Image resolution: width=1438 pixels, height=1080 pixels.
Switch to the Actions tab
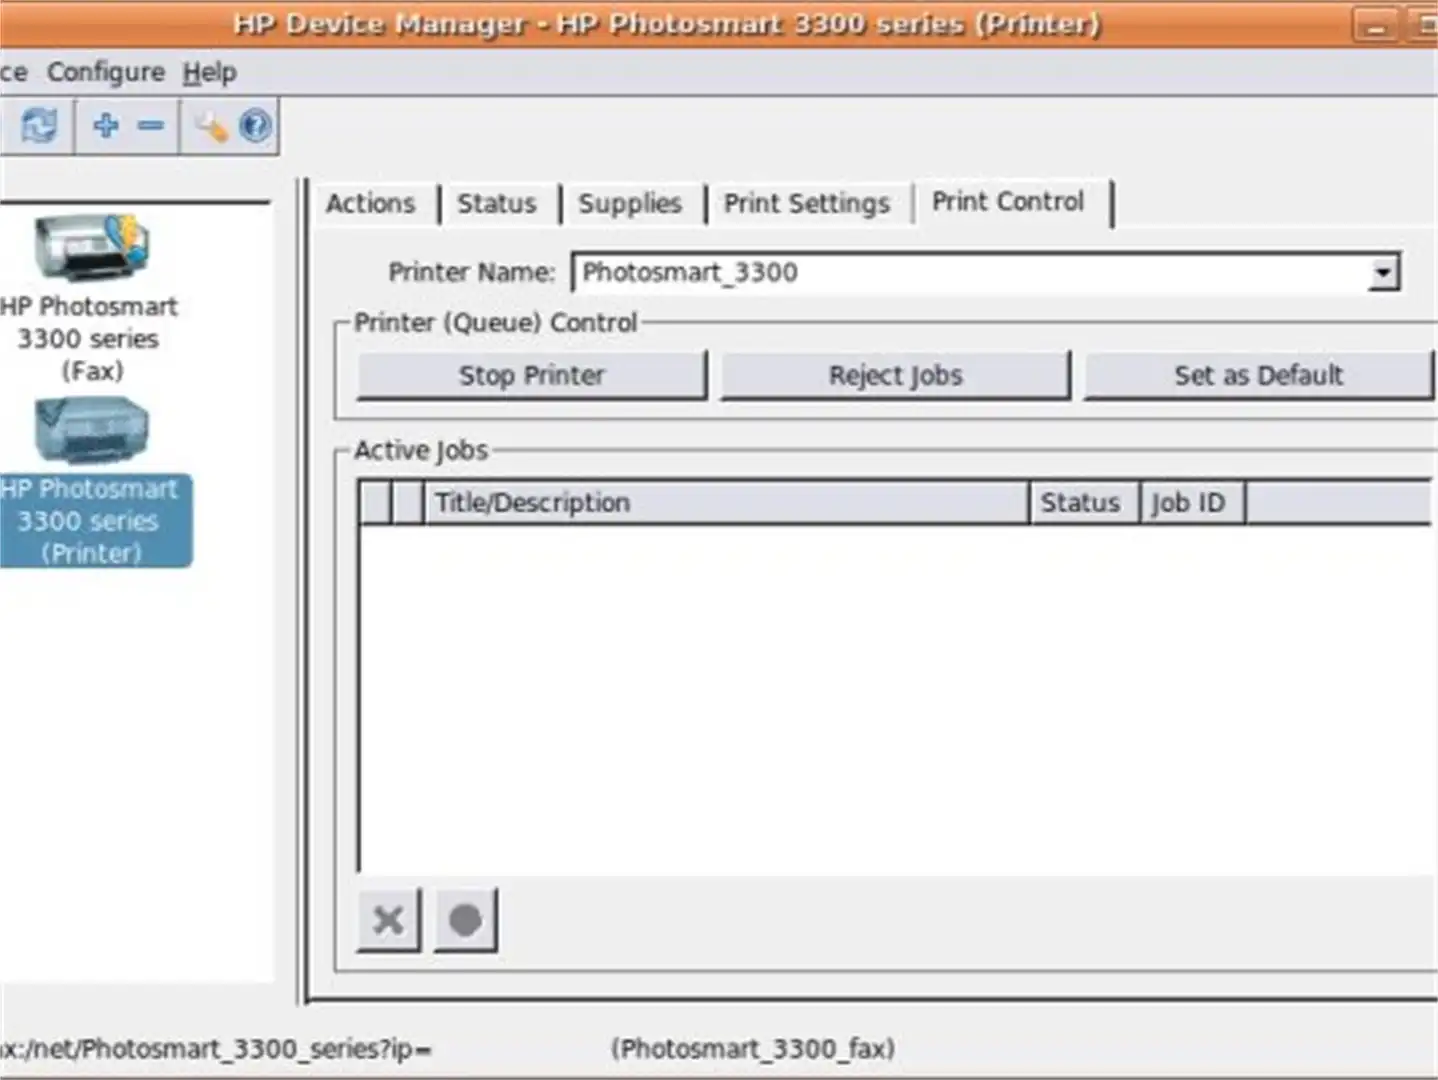(370, 203)
